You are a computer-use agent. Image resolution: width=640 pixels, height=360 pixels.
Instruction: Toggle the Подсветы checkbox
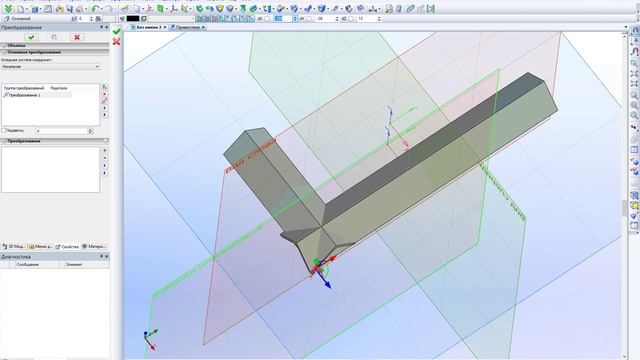[x=4, y=131]
